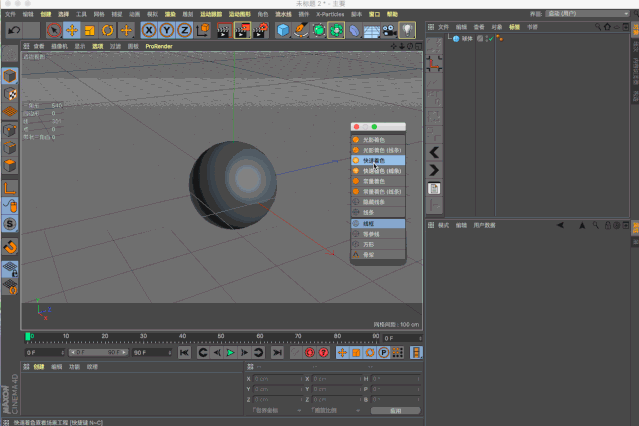This screenshot has height=426, width=639.
Task: Open X-Particles menu in menu bar
Action: [330, 14]
